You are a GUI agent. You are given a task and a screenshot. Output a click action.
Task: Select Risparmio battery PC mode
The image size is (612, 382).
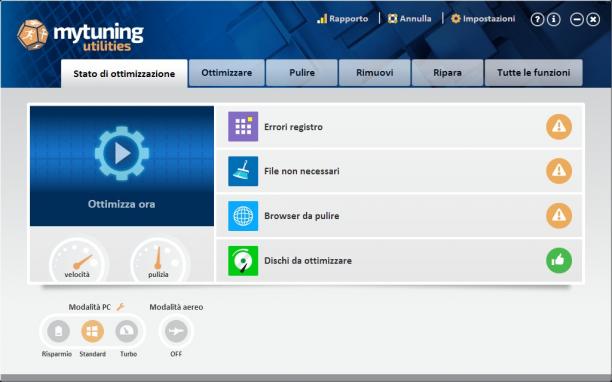(58, 331)
